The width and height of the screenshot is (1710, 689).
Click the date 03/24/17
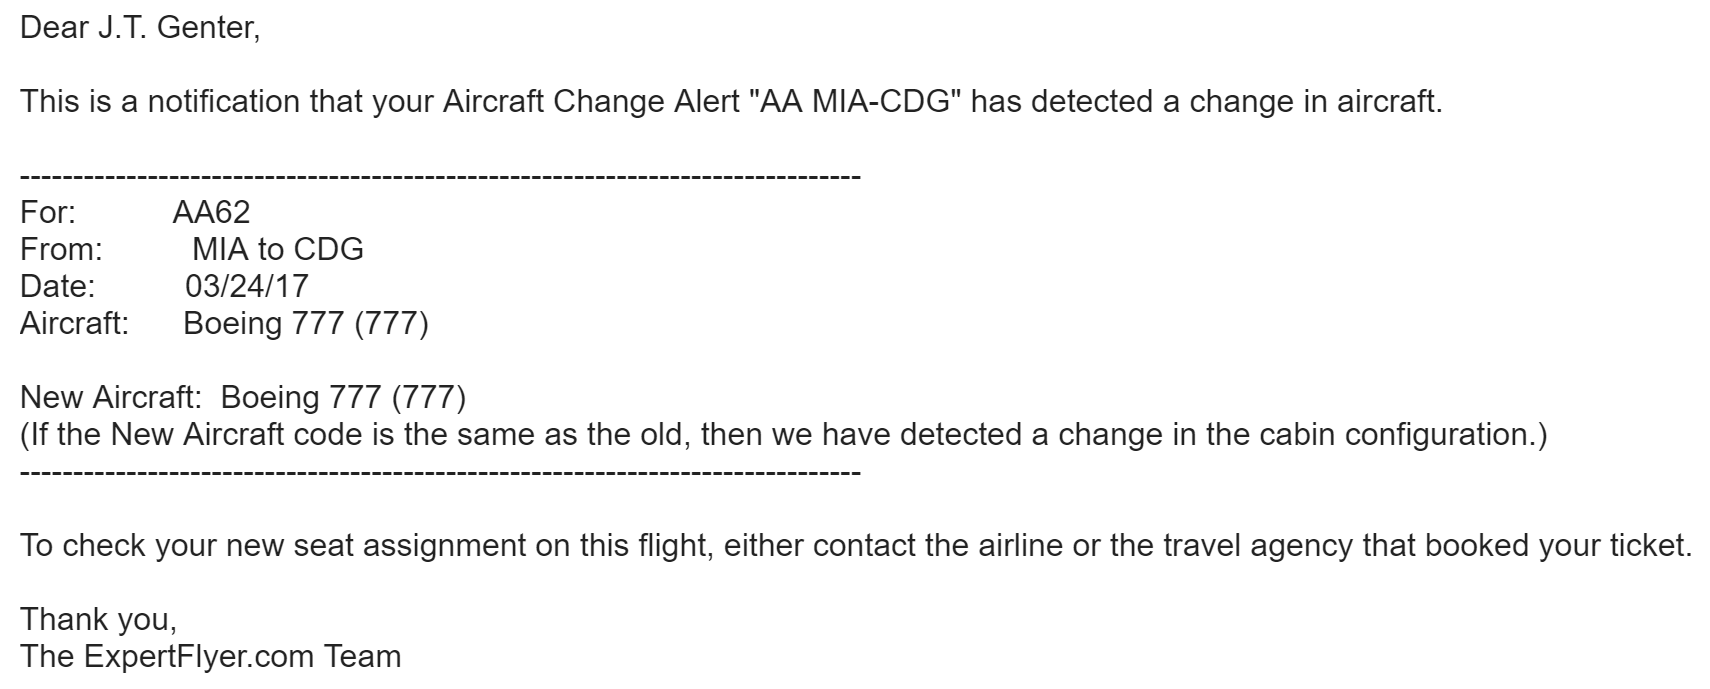tap(246, 286)
